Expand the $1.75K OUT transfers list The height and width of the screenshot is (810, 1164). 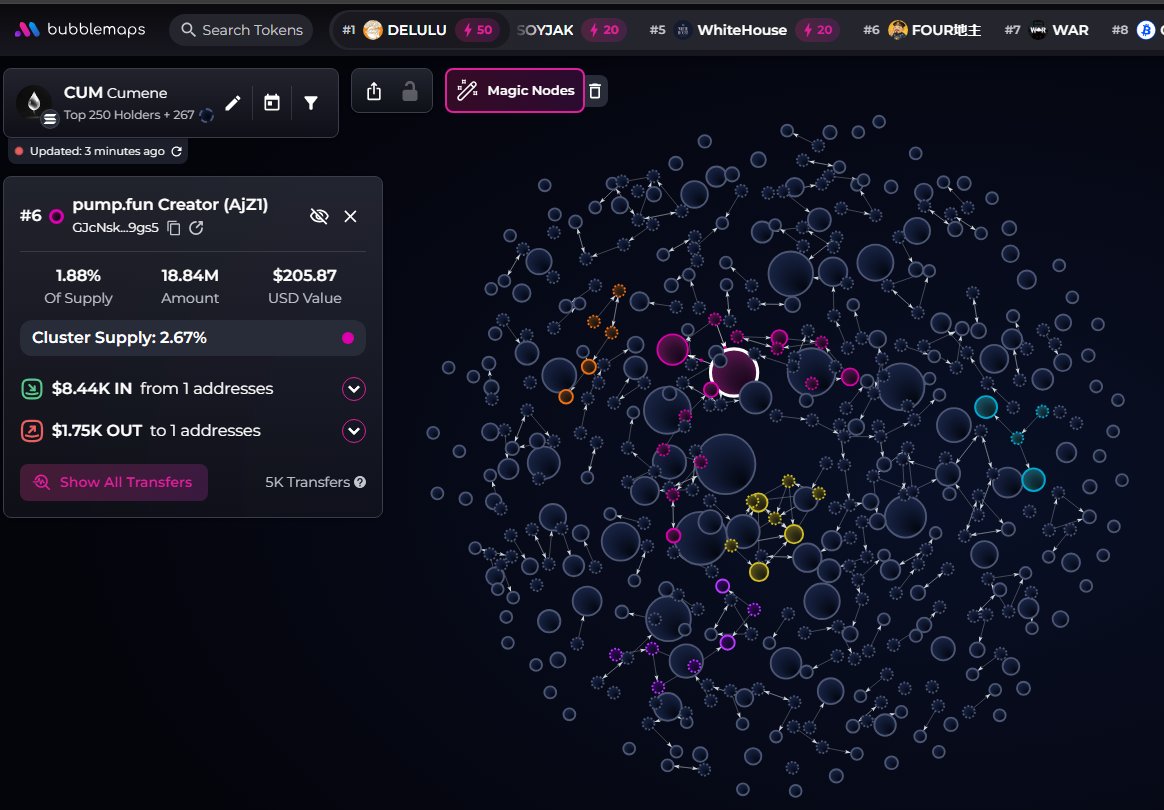(354, 431)
